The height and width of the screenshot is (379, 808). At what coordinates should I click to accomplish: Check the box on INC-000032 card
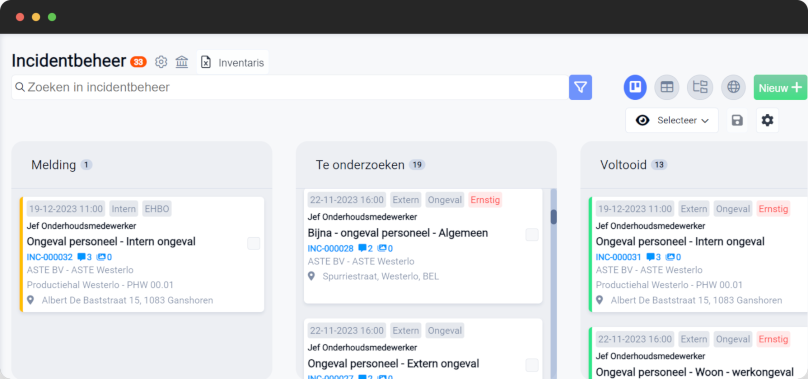point(254,243)
